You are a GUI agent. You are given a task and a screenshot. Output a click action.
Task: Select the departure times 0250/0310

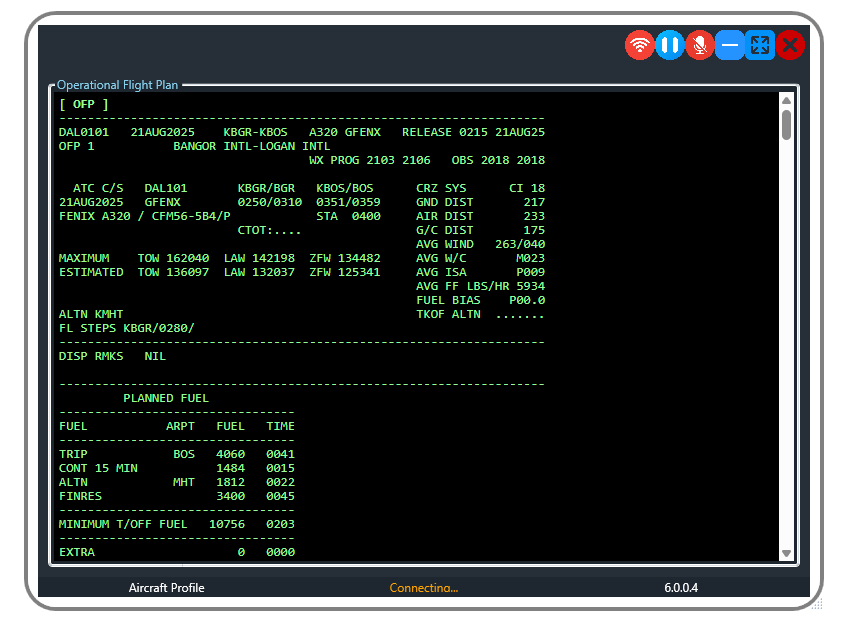coord(270,202)
